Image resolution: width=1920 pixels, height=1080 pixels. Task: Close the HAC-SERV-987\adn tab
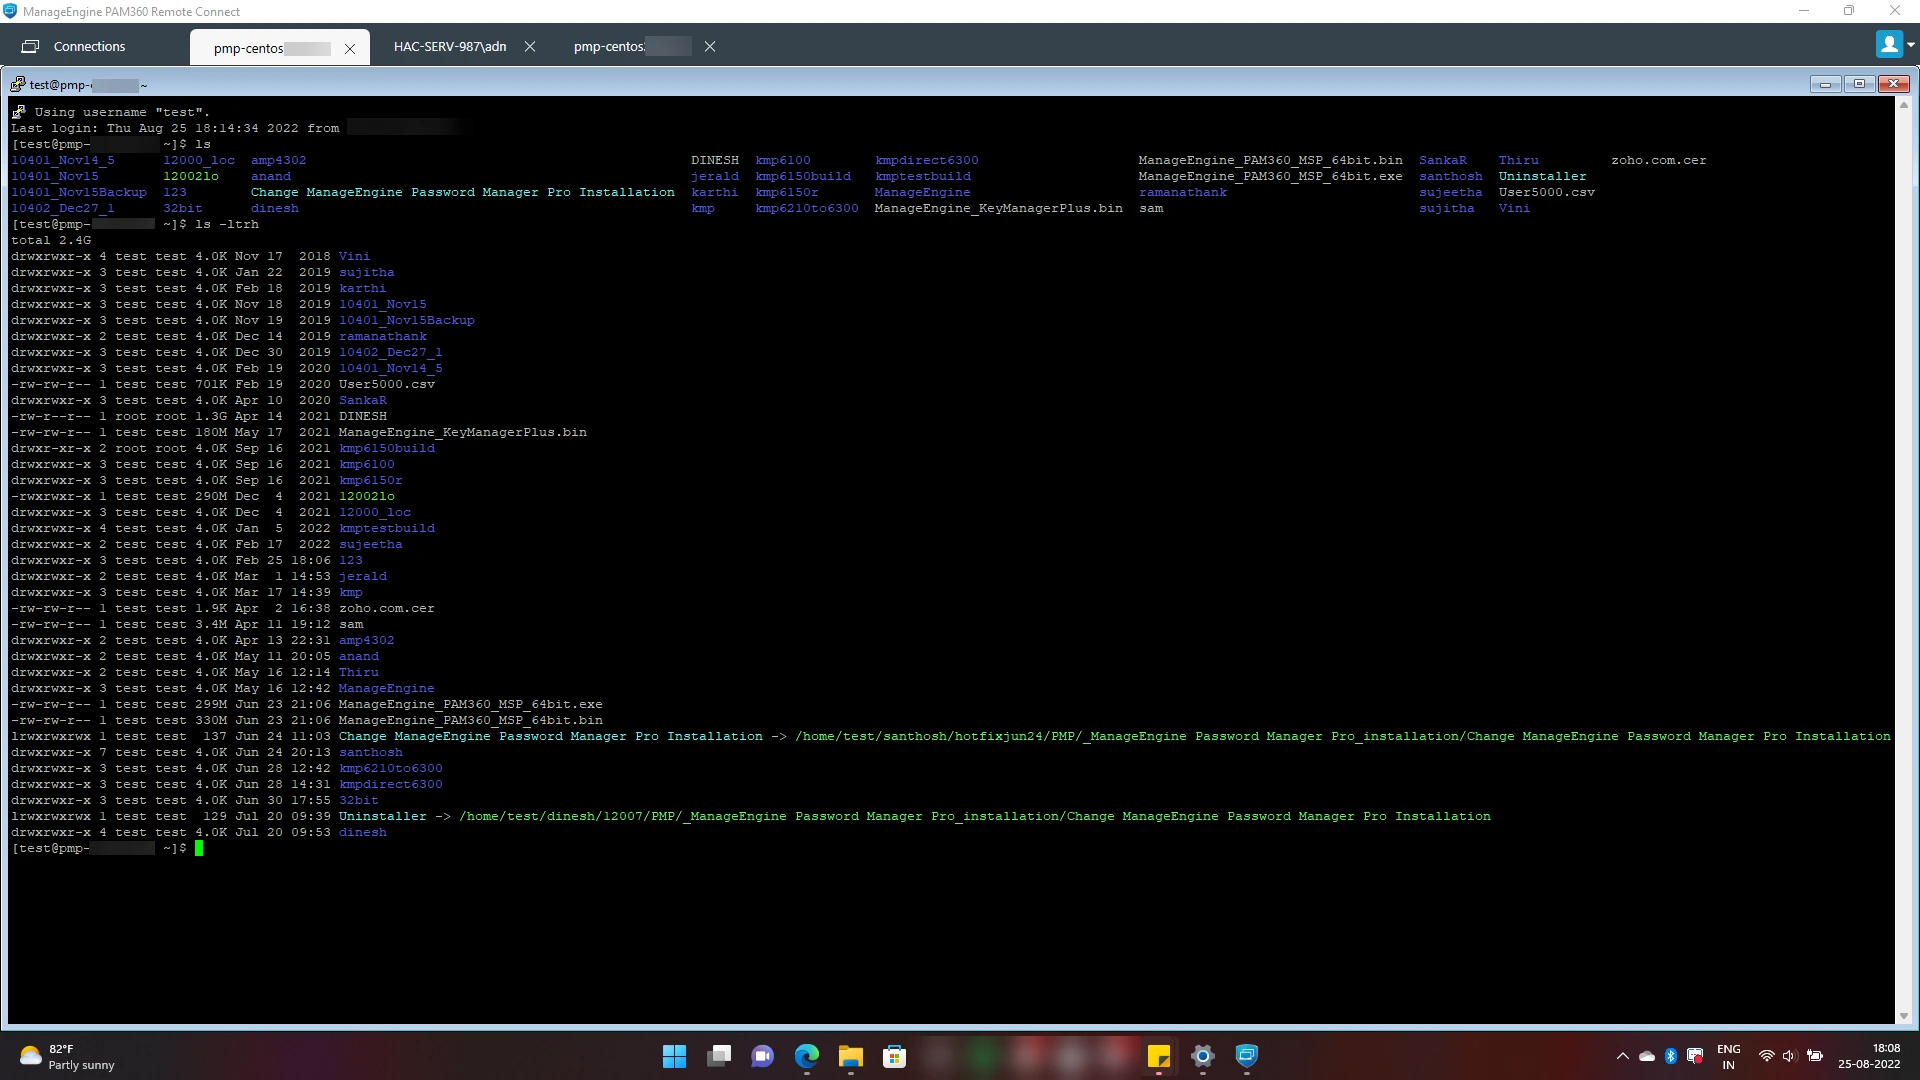click(x=530, y=46)
